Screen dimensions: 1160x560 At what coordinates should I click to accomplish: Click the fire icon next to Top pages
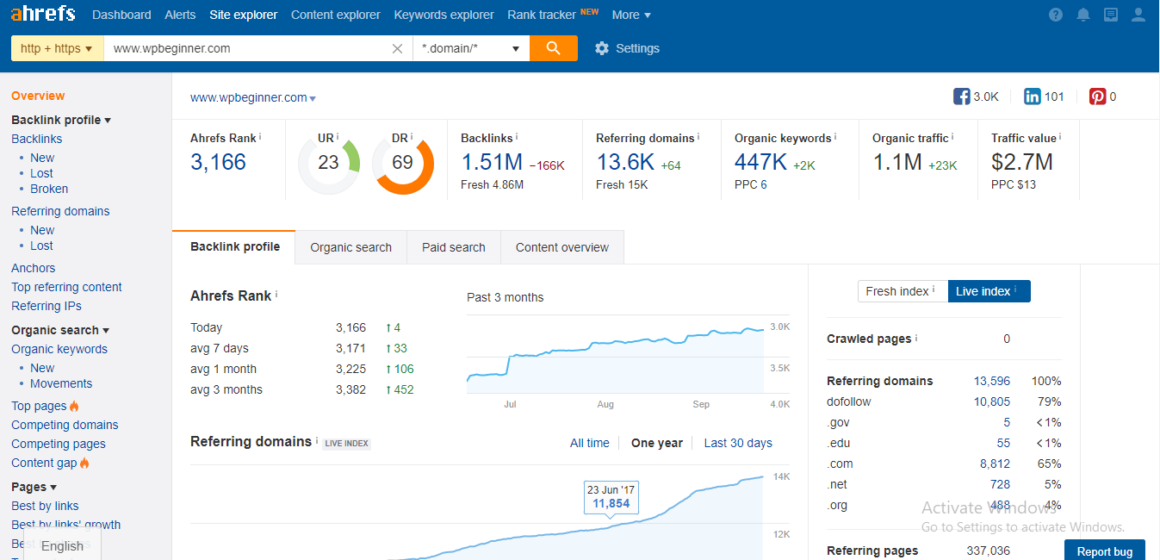click(x=74, y=406)
